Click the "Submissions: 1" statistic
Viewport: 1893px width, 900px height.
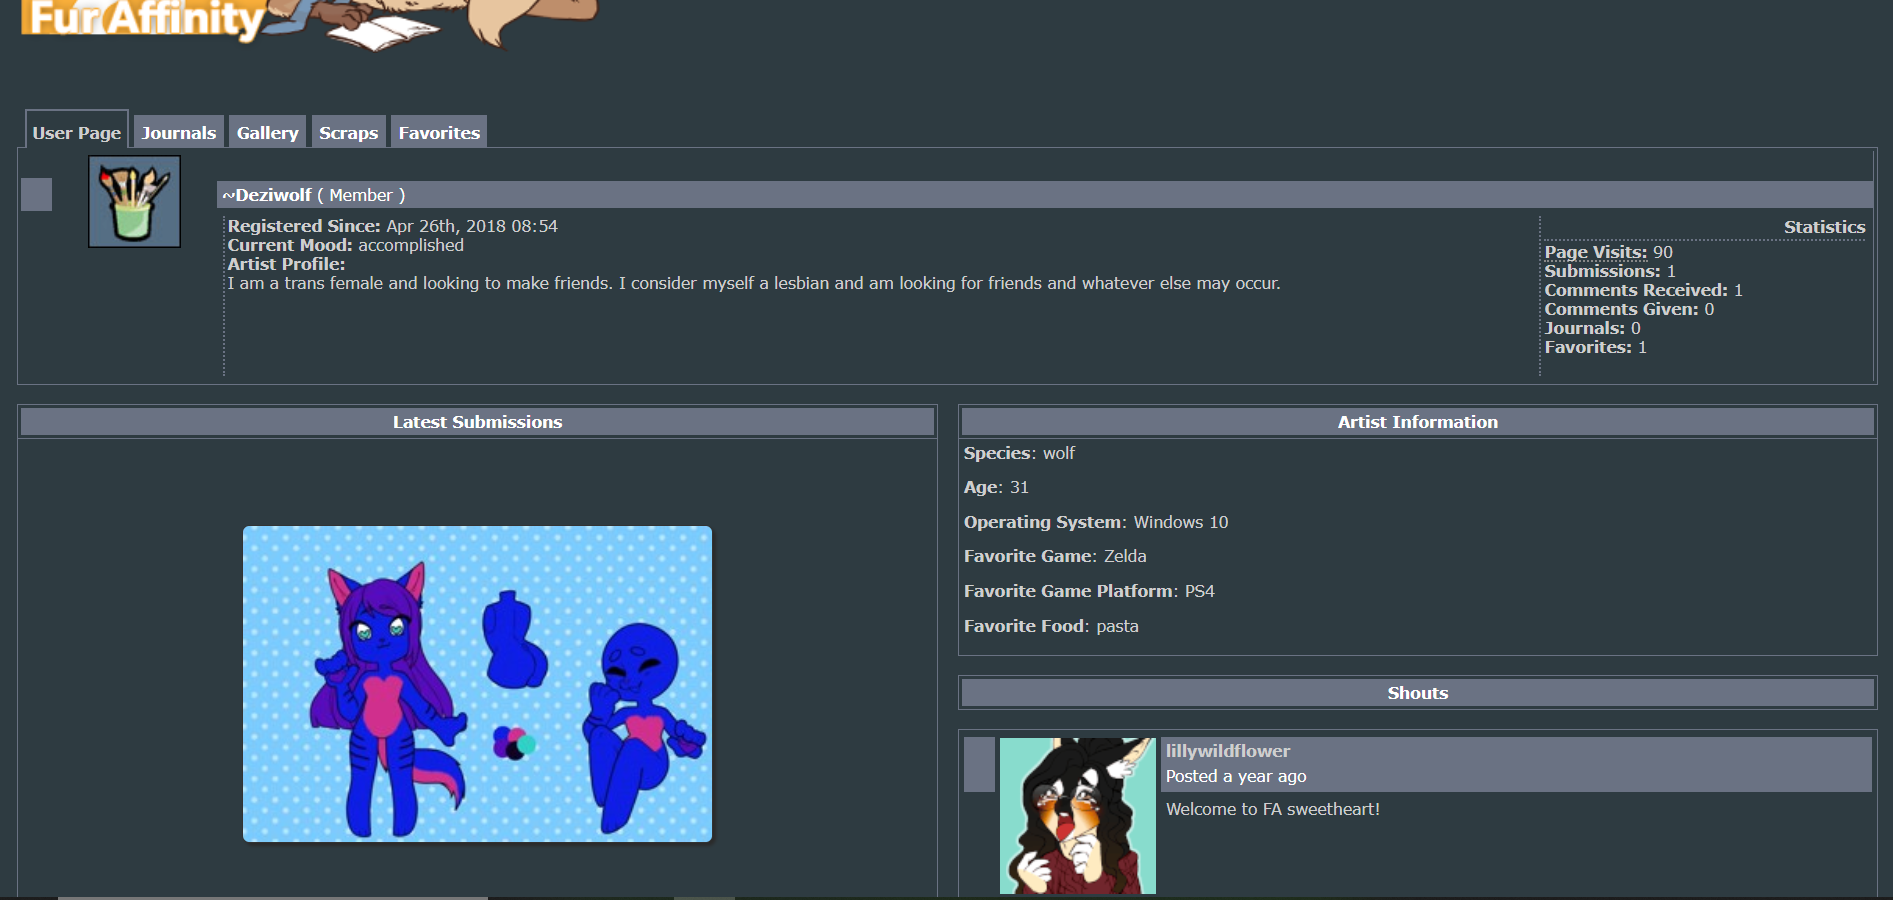[1610, 271]
